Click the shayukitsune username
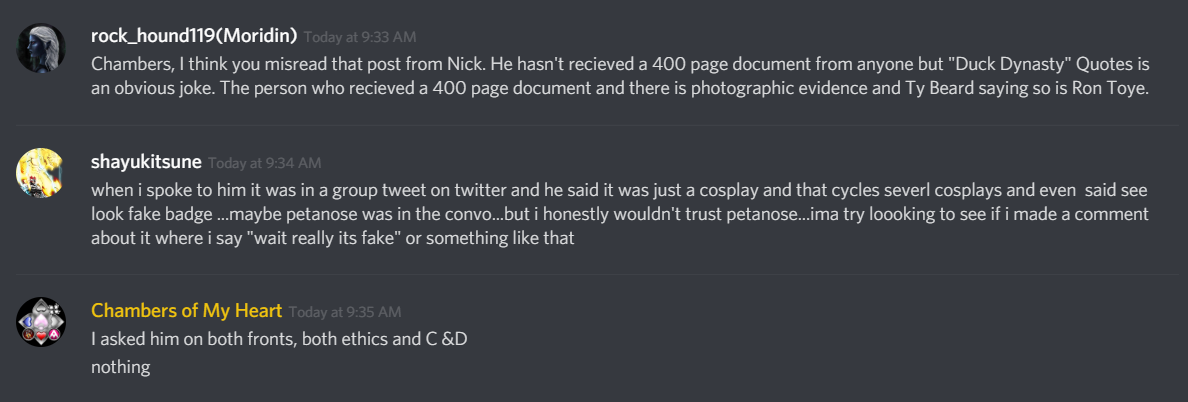 pos(146,162)
